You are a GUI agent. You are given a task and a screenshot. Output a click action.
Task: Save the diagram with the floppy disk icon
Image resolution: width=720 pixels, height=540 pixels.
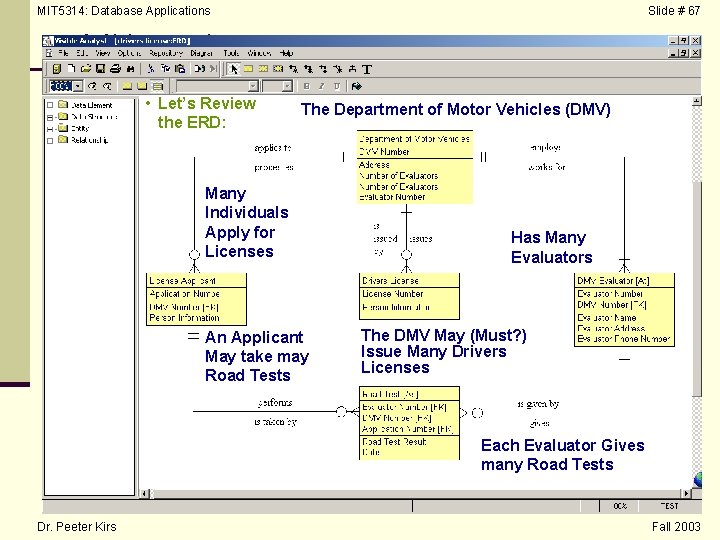[x=100, y=69]
